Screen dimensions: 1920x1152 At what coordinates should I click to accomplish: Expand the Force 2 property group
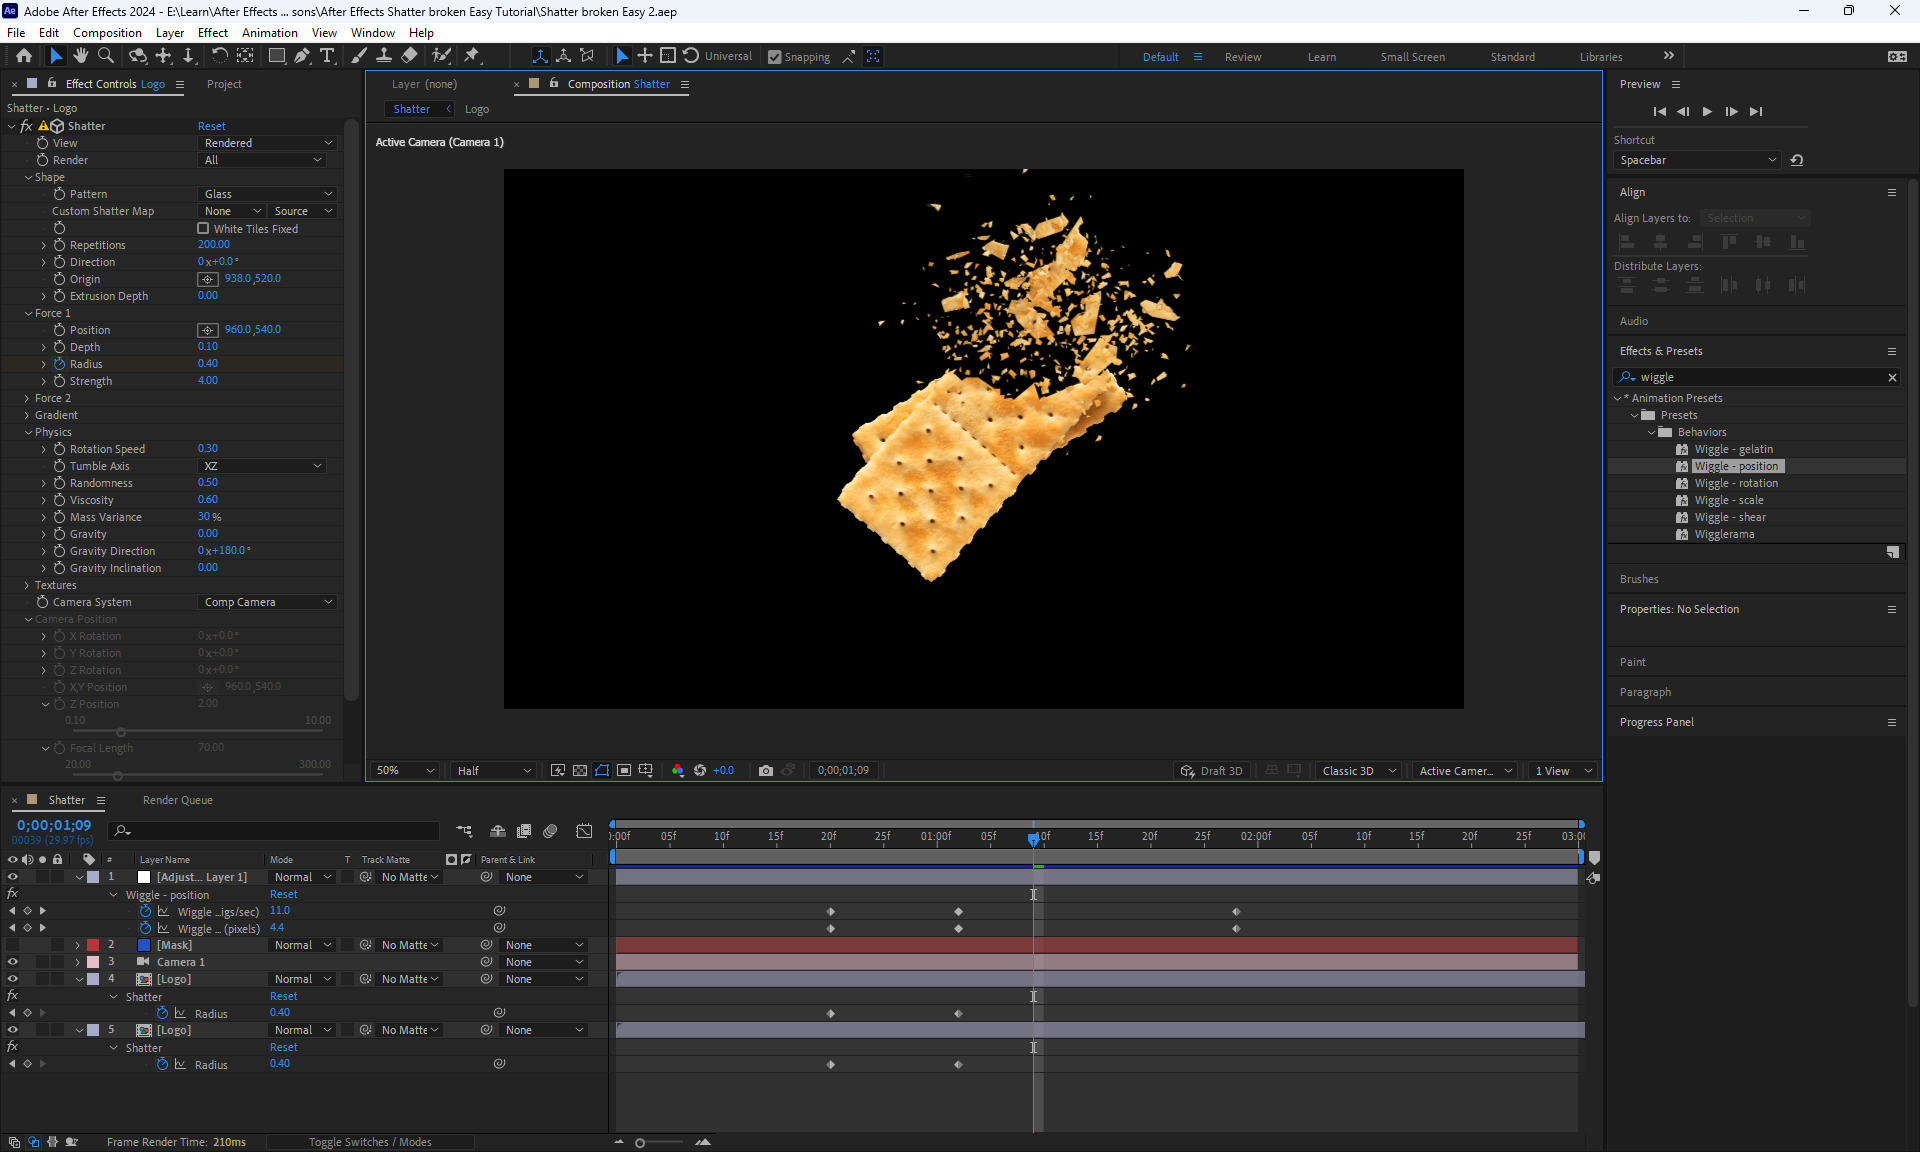27,398
